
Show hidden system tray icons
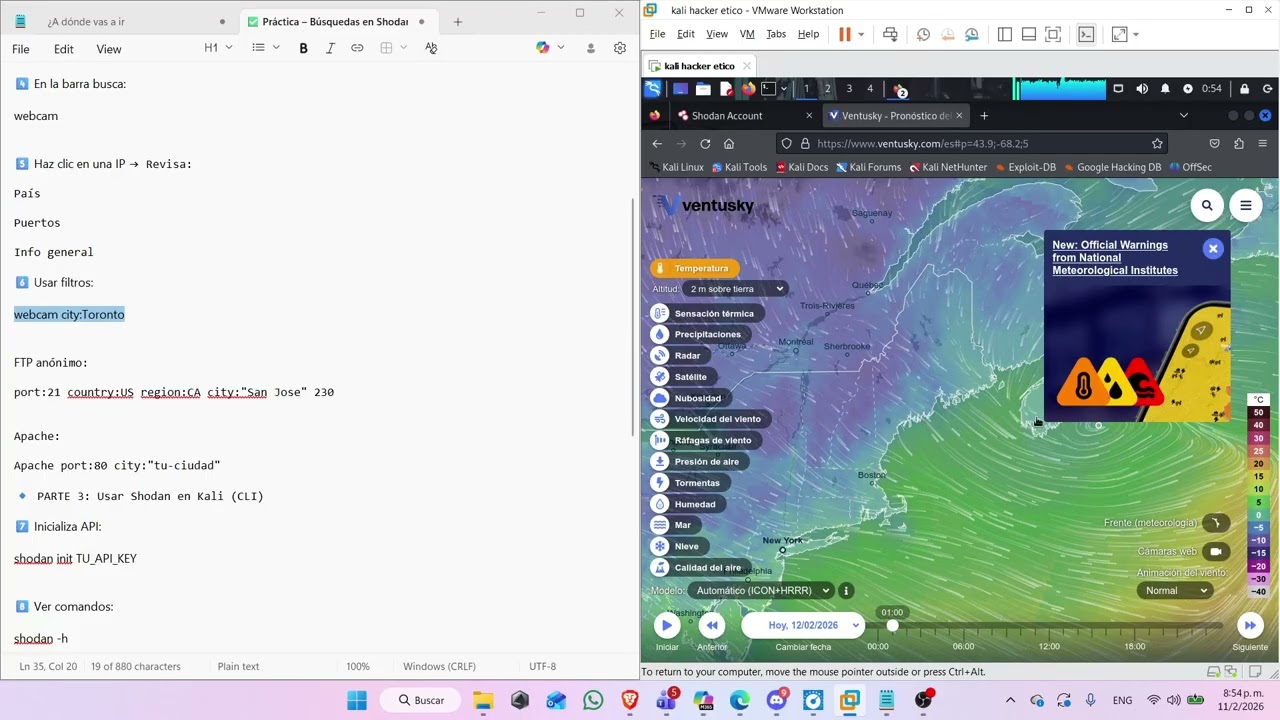coord(1010,701)
